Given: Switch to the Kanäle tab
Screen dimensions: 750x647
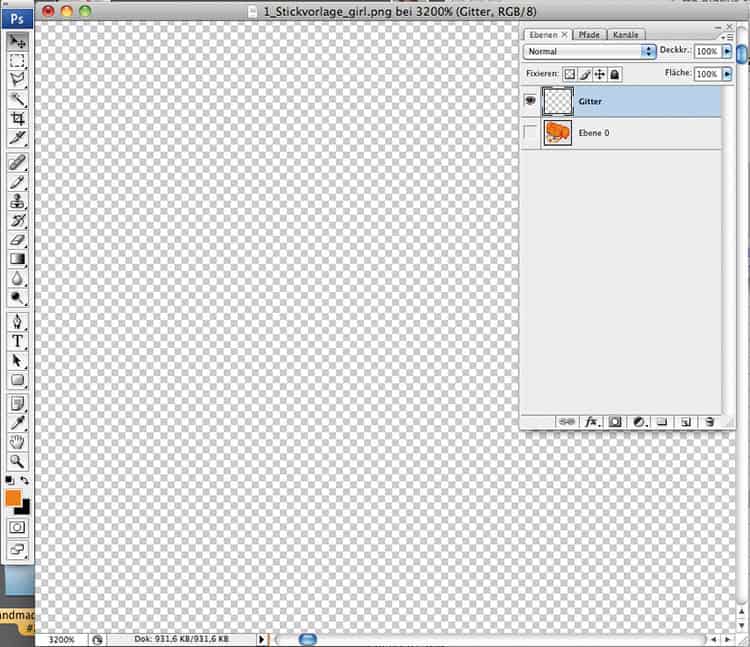Looking at the screenshot, I should [x=625, y=35].
